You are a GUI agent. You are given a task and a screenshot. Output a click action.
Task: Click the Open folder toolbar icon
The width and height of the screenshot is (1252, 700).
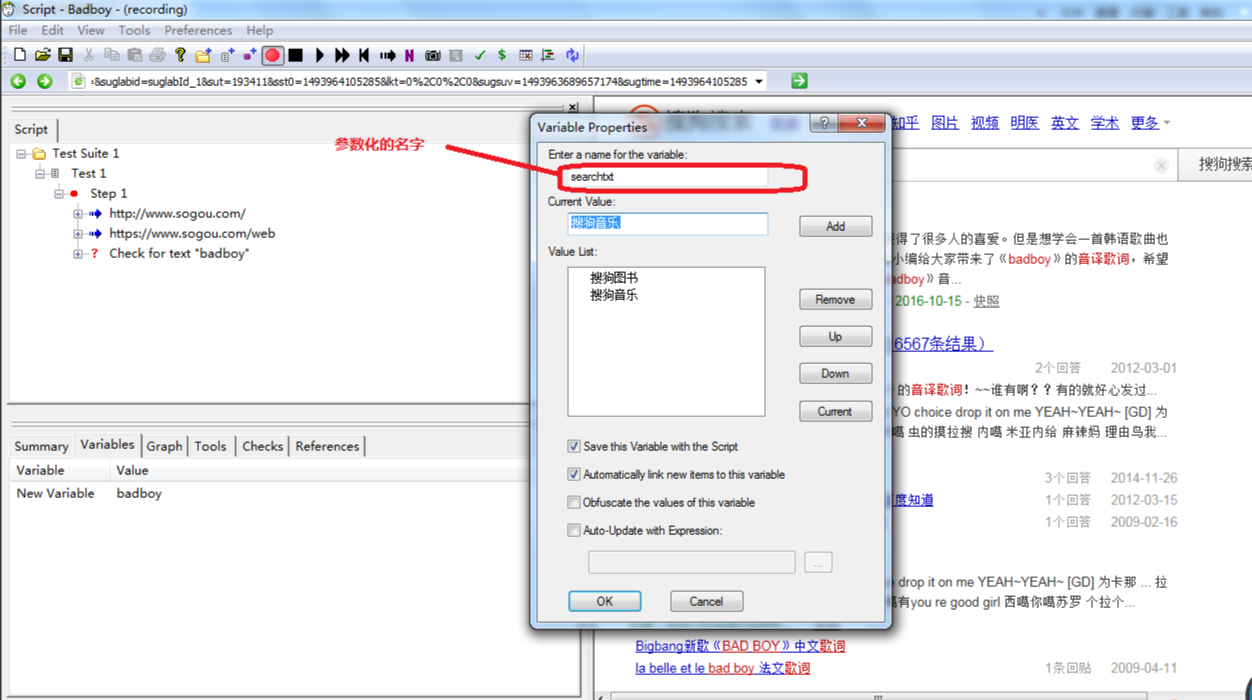point(42,55)
